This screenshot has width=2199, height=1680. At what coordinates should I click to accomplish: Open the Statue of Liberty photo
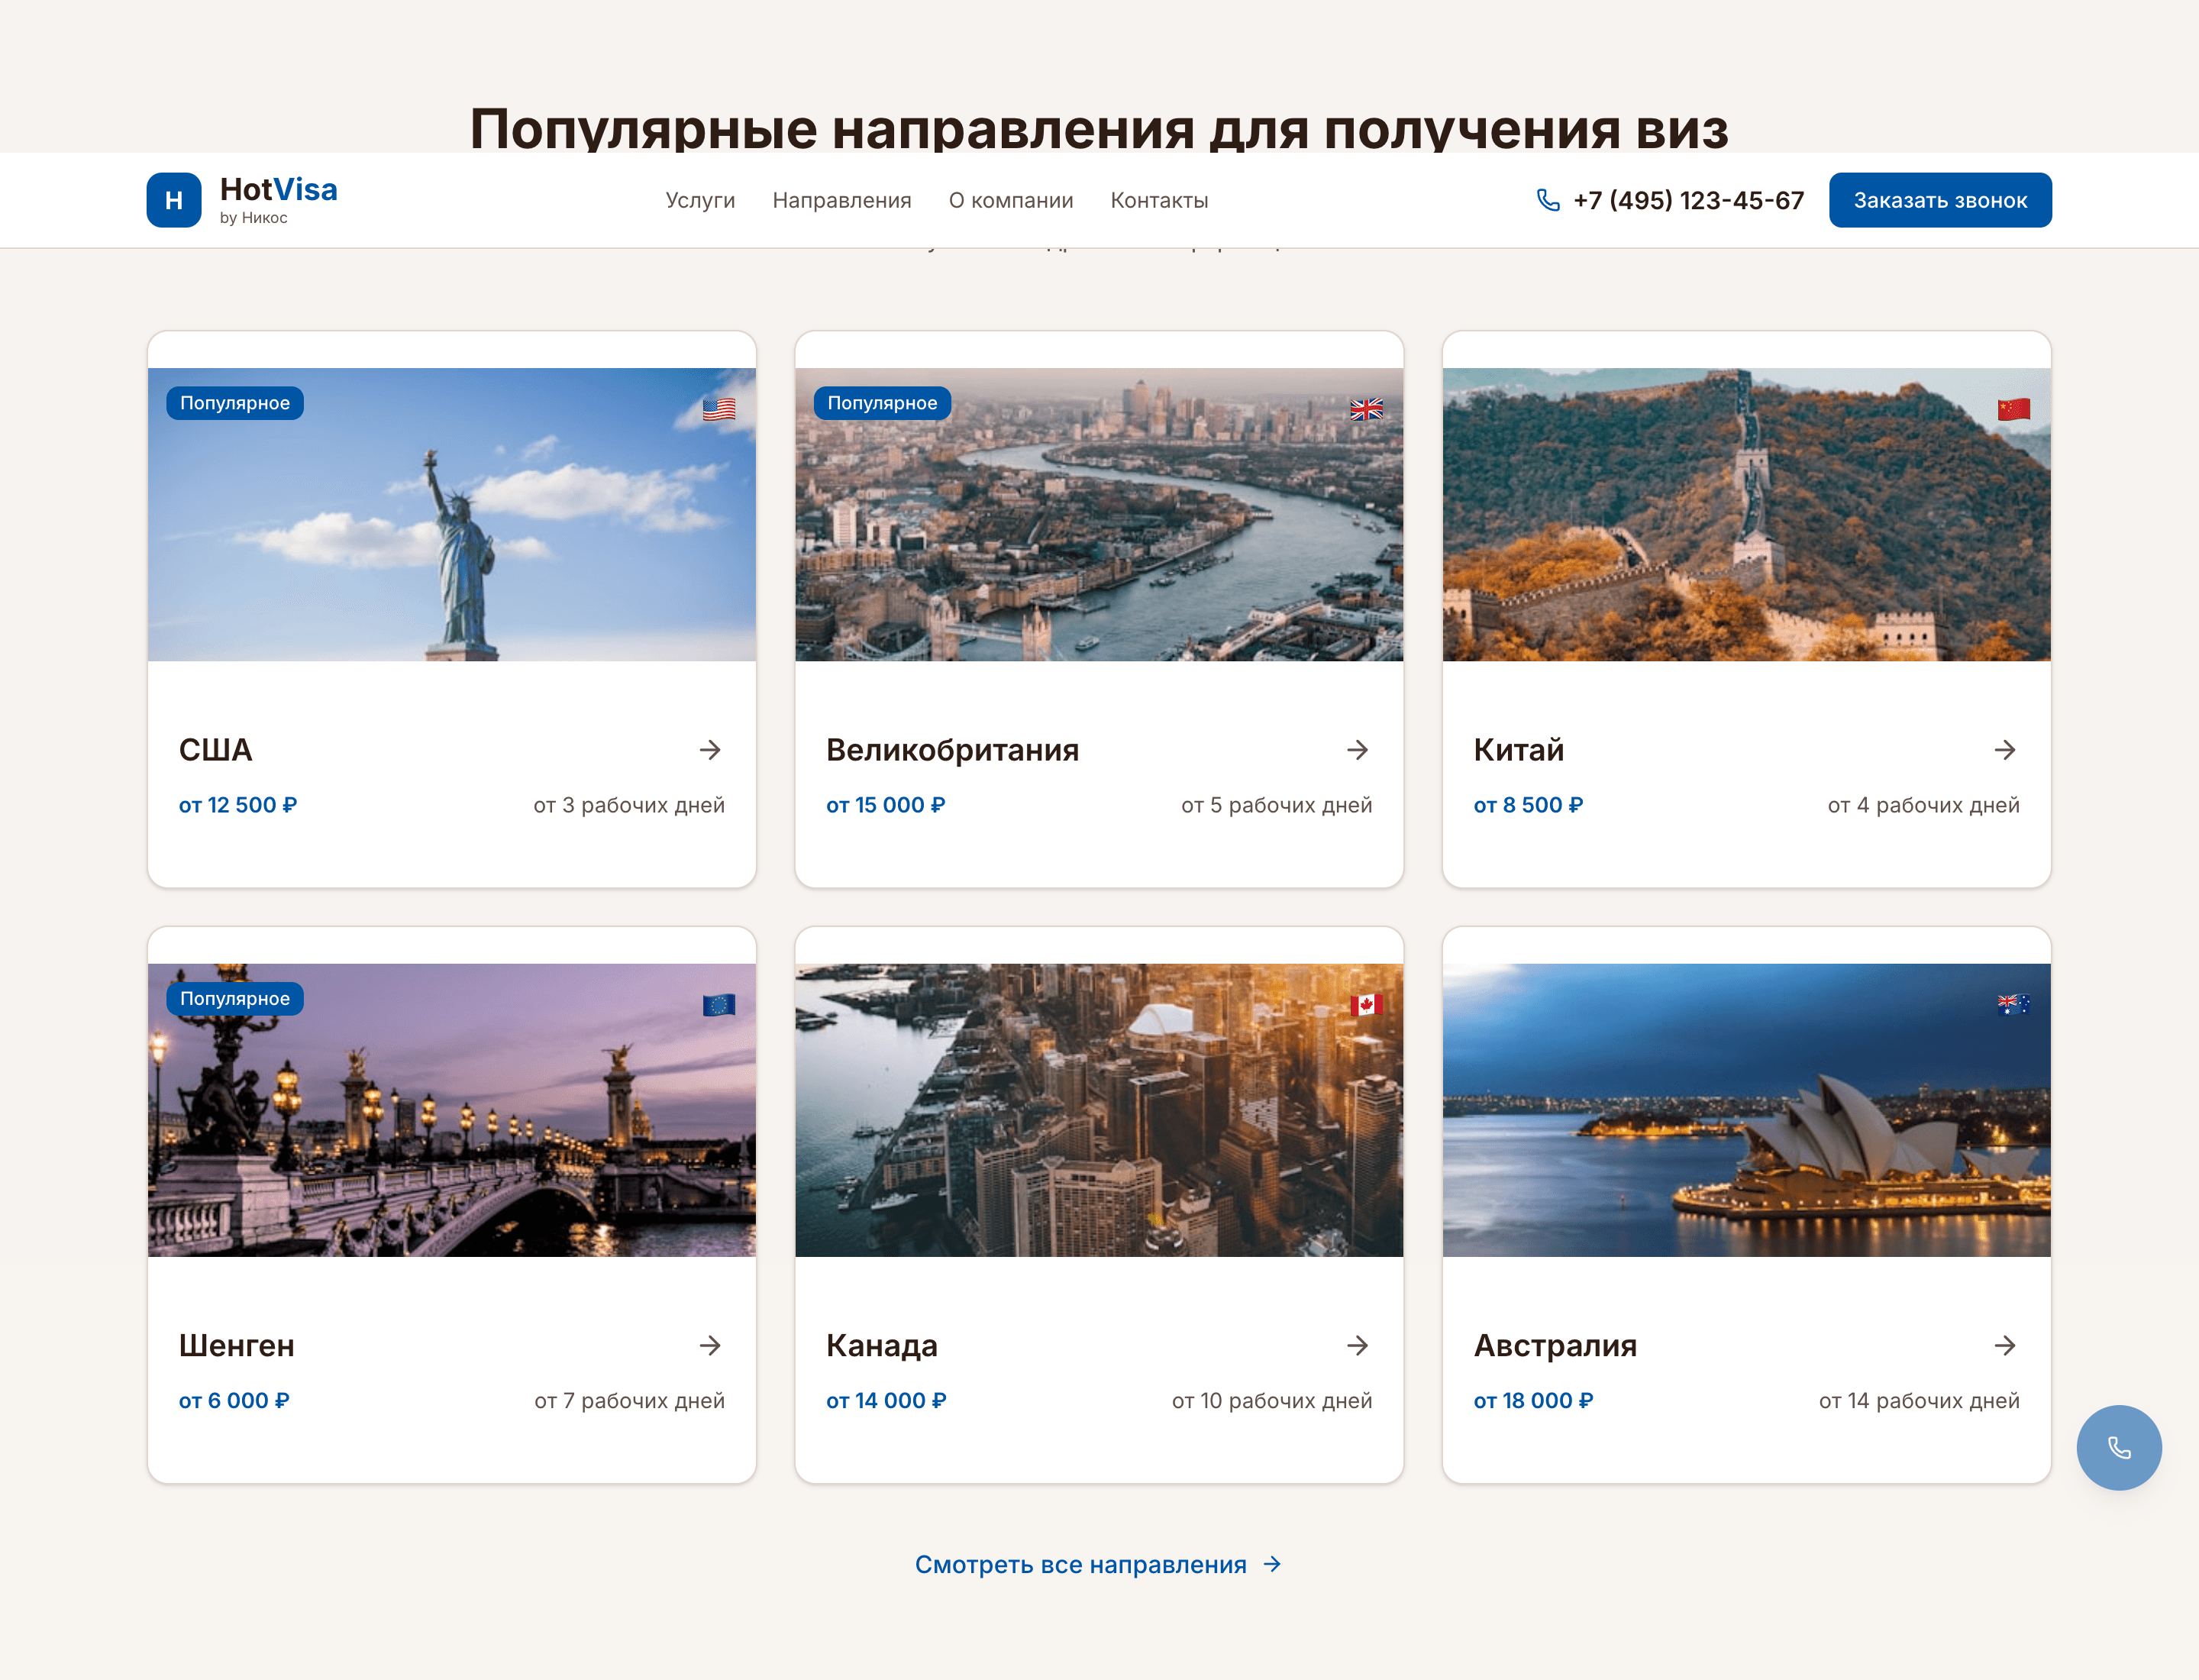click(x=452, y=514)
